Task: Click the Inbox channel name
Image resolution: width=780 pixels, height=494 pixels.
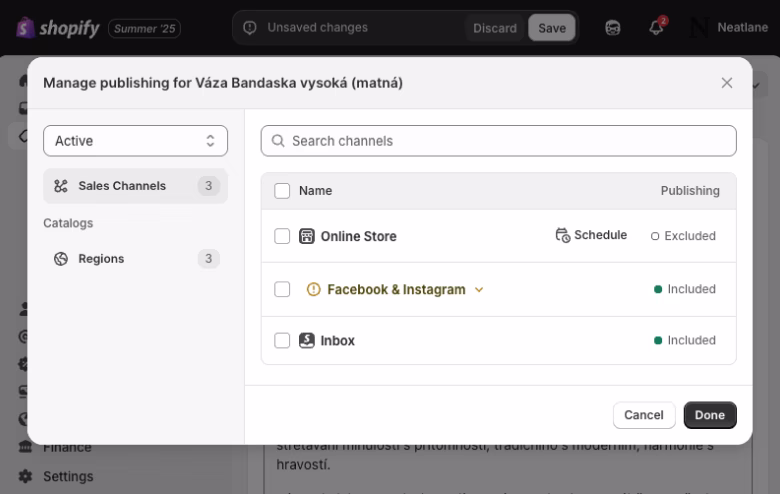Action: [x=338, y=341]
